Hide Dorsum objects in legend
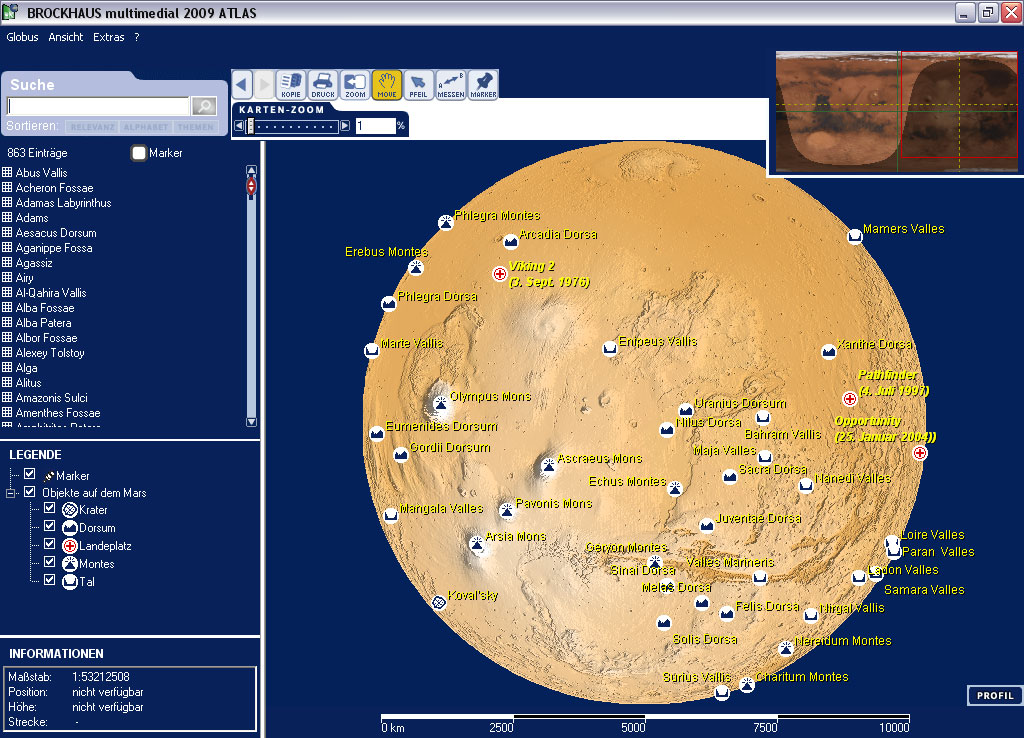Viewport: 1024px width, 738px height. pos(50,526)
